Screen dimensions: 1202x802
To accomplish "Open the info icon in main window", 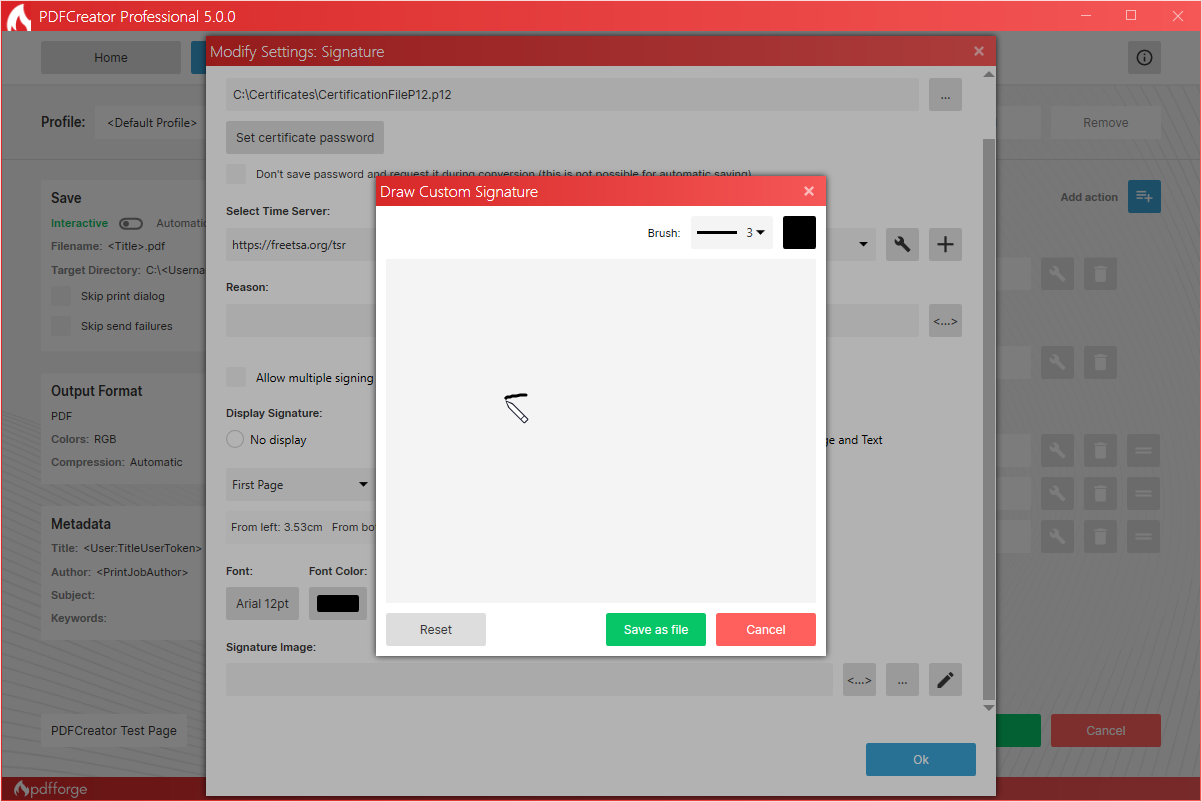I will coord(1144,57).
